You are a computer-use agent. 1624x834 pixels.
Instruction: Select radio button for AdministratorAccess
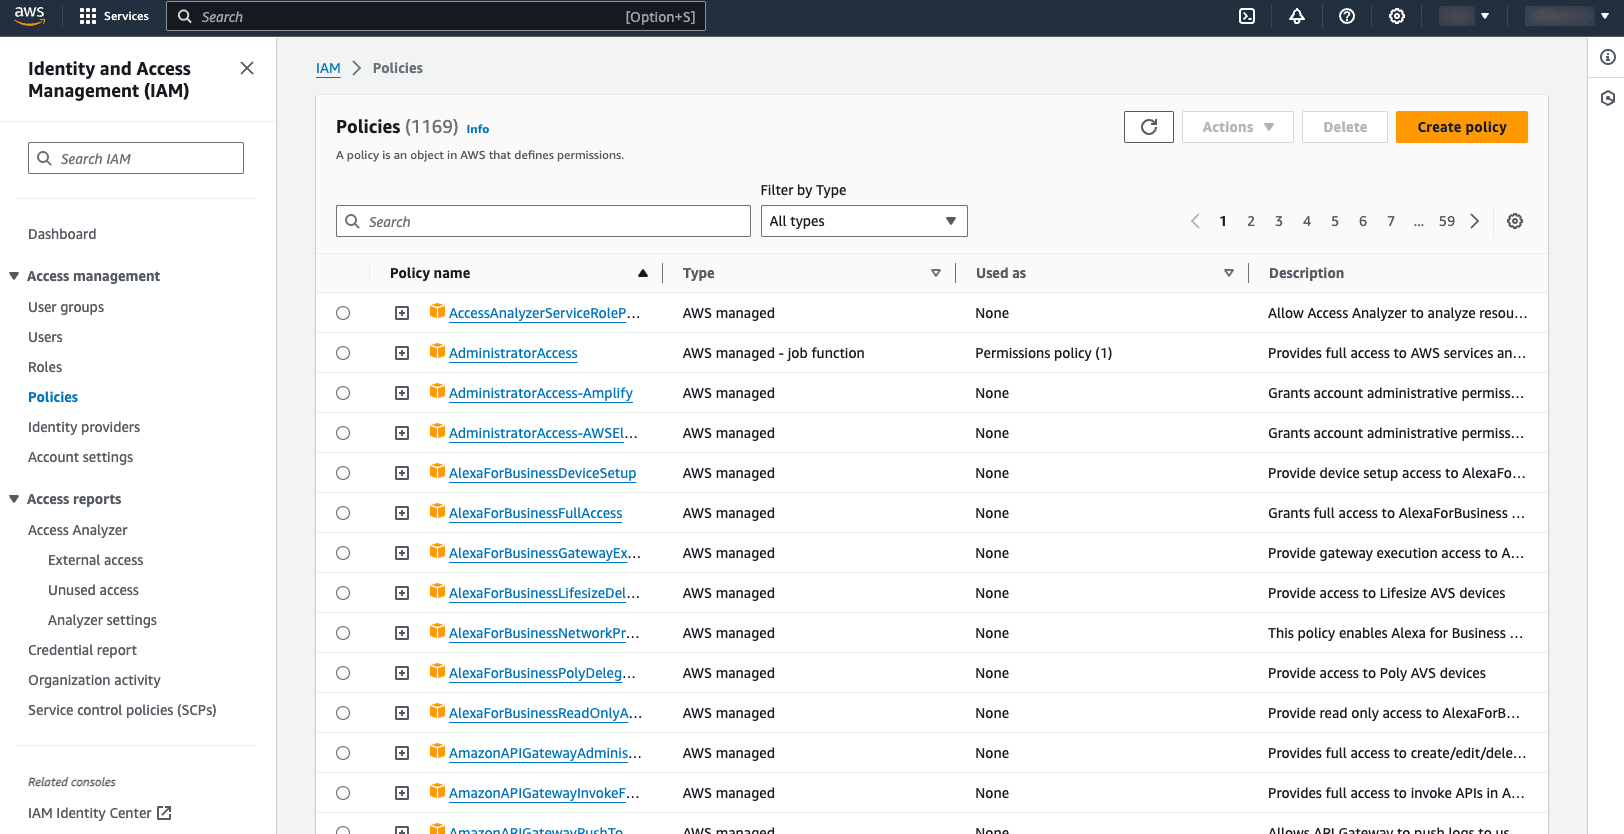pyautogui.click(x=343, y=353)
